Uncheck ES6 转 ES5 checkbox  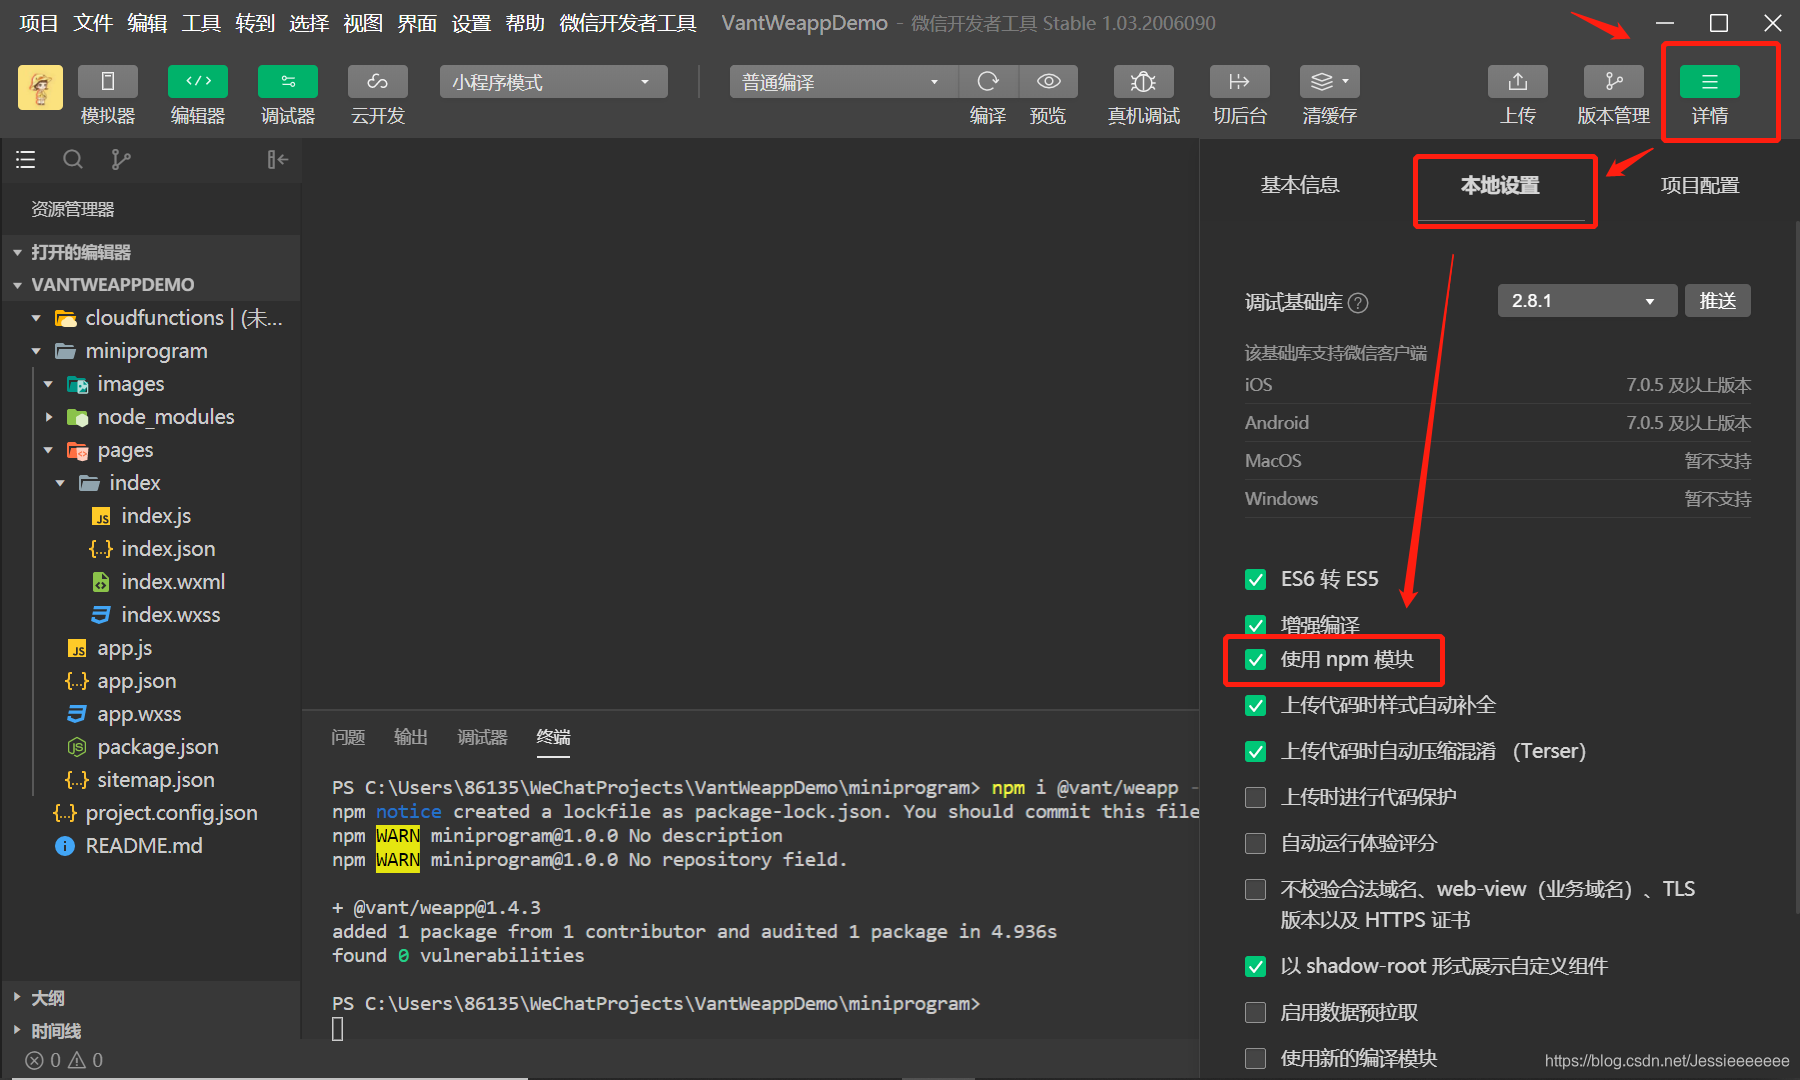coord(1256,579)
